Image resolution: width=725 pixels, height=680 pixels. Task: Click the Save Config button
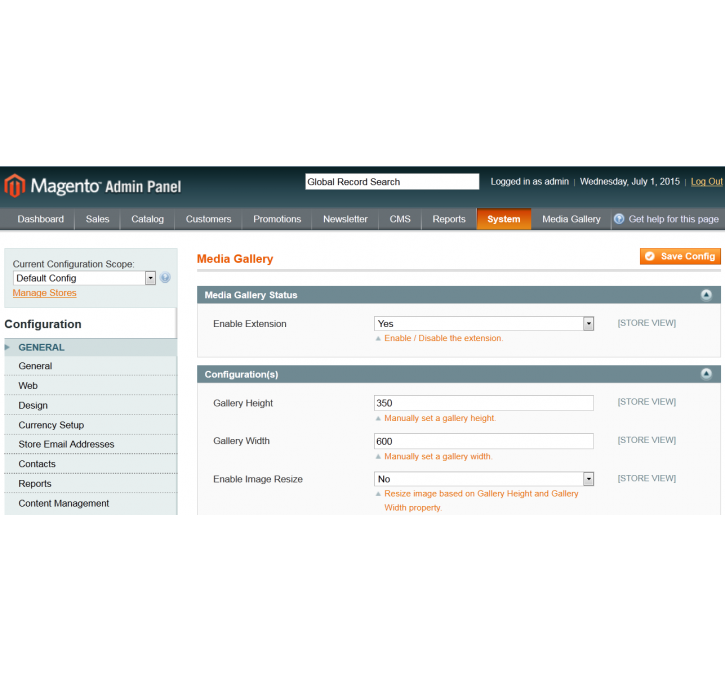pos(680,256)
